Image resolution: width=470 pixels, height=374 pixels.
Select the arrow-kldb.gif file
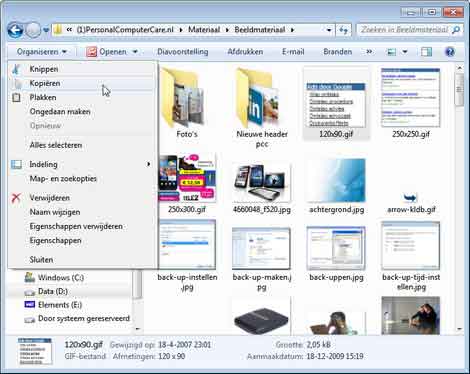(411, 203)
